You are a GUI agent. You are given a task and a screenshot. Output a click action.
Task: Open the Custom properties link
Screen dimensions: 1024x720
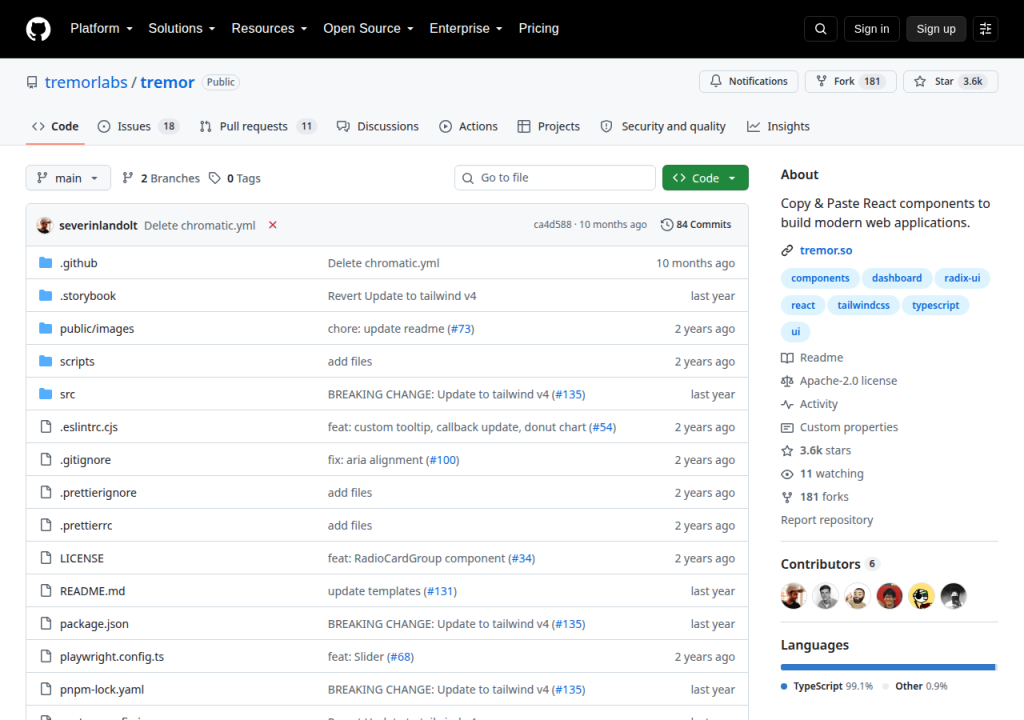[848, 427]
